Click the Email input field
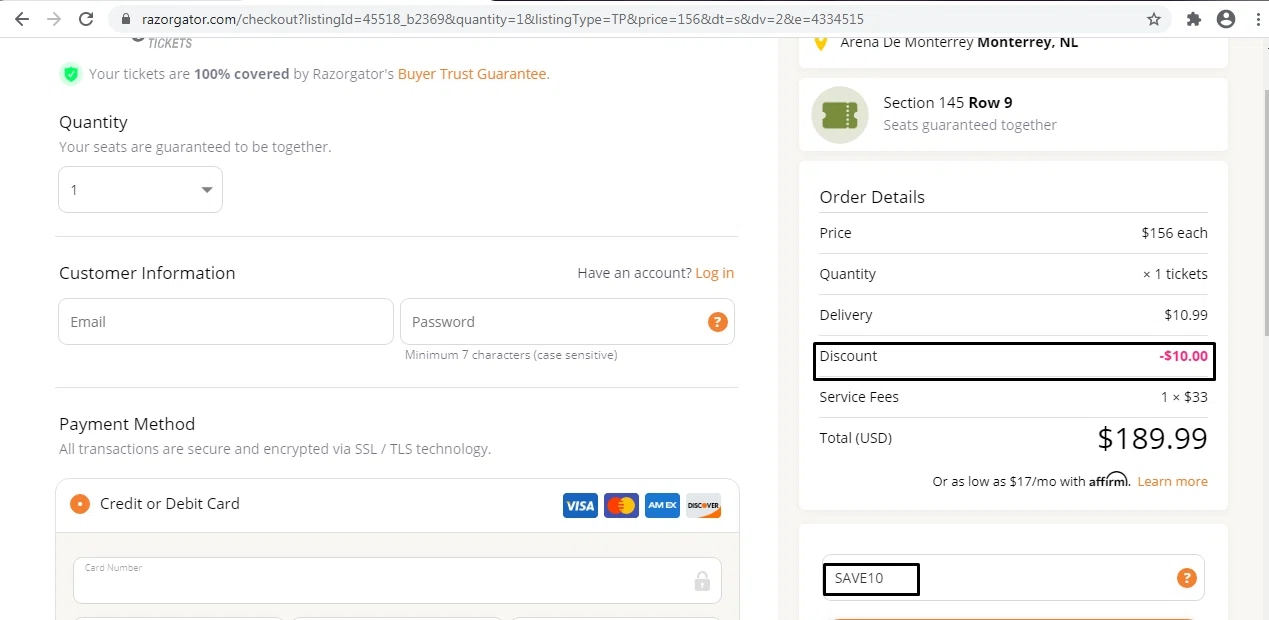The width and height of the screenshot is (1269, 620). tap(226, 322)
